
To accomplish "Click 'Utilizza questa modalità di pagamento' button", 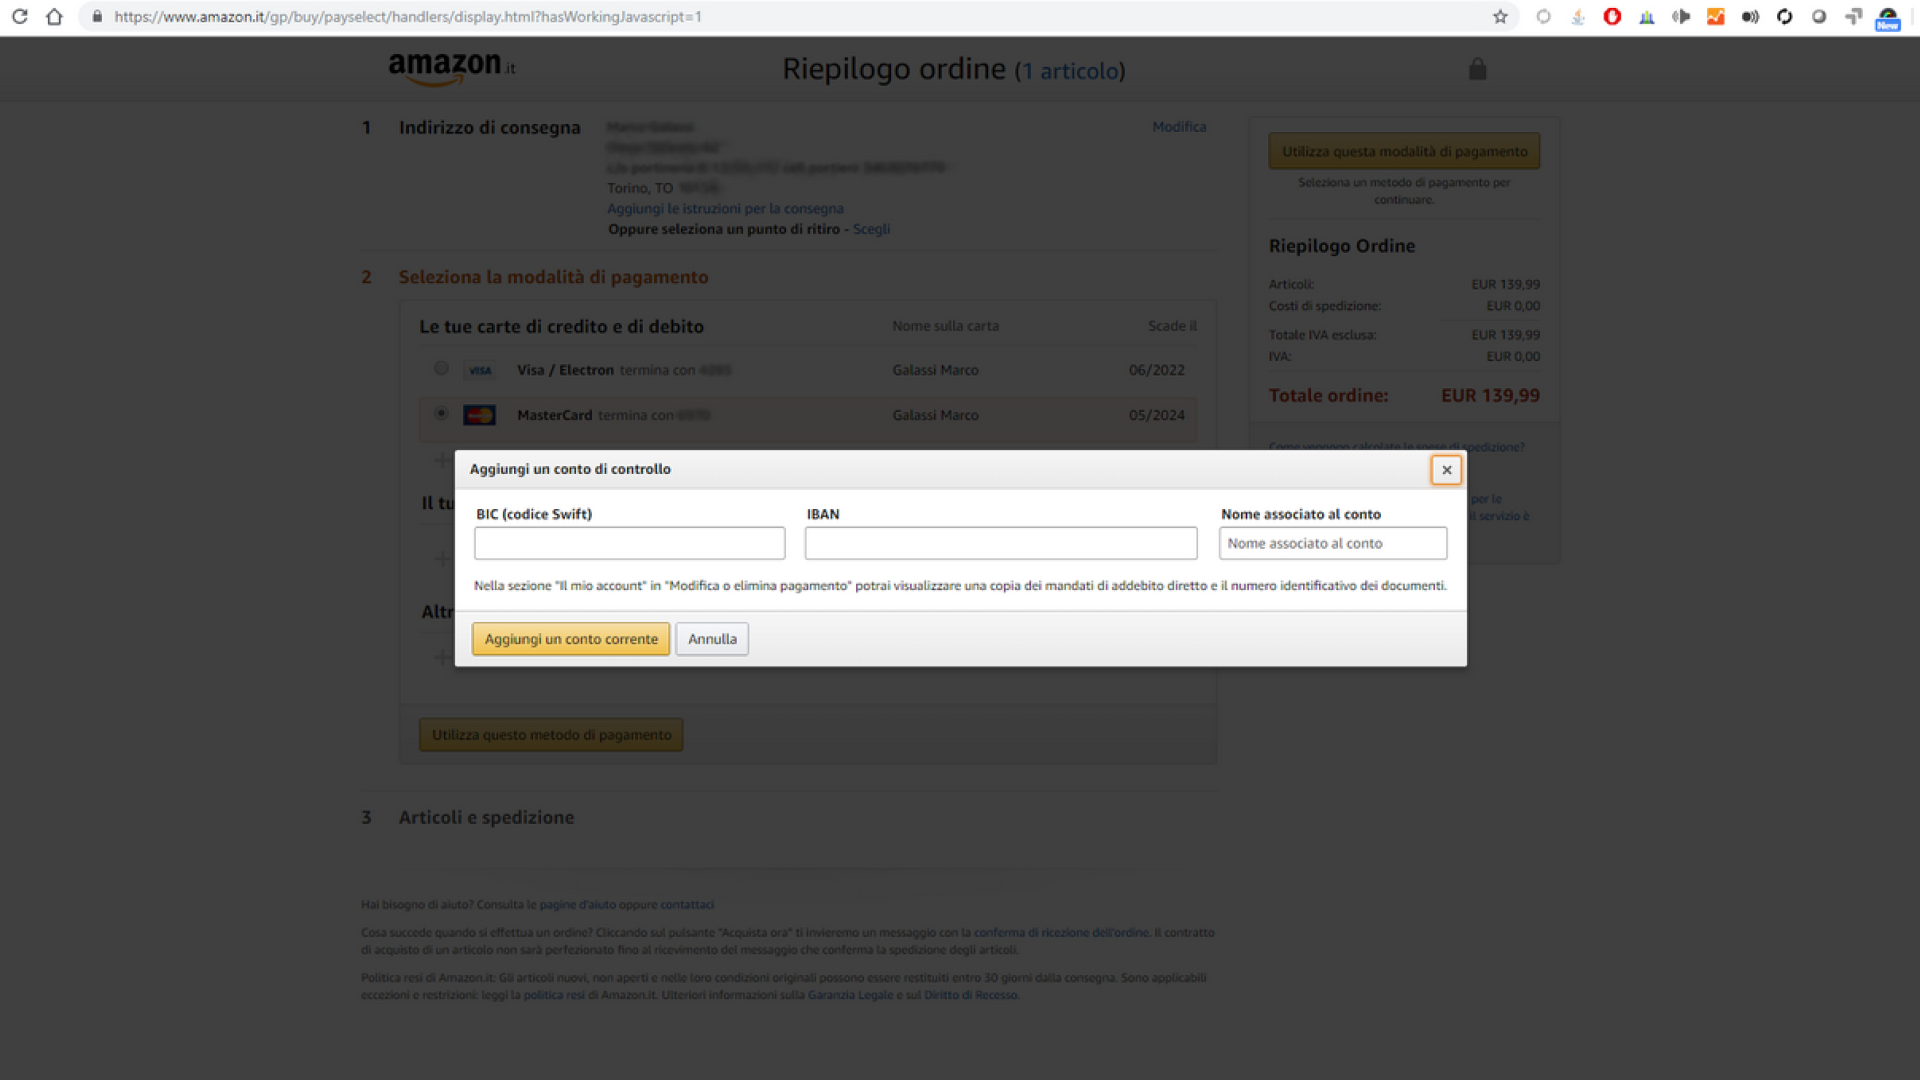I will (1404, 151).
